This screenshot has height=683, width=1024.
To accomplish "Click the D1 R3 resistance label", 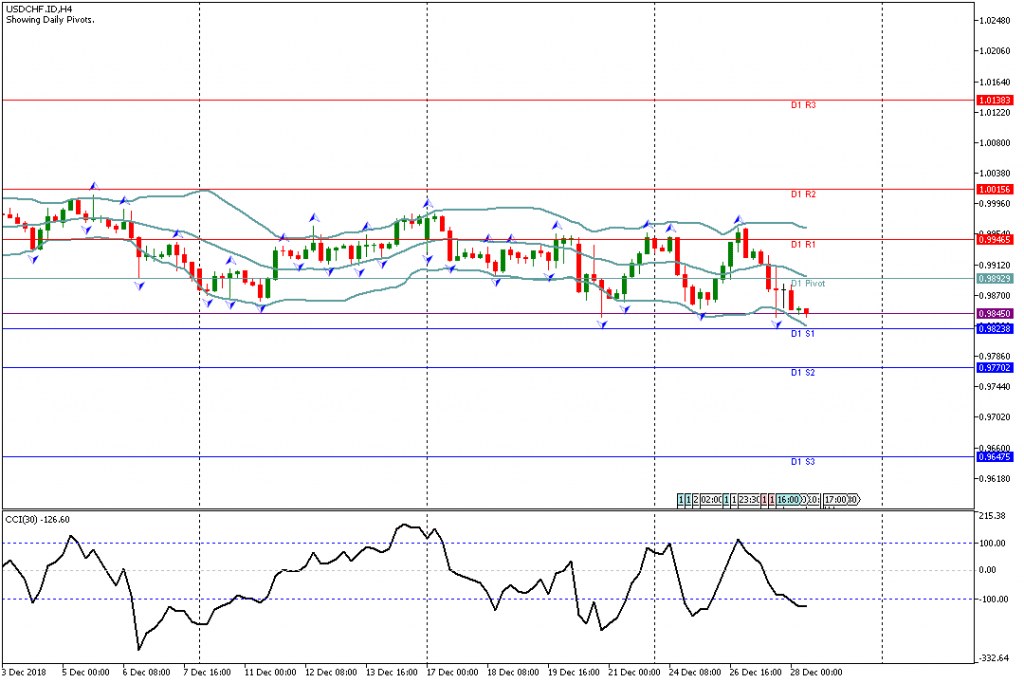I will click(x=803, y=105).
